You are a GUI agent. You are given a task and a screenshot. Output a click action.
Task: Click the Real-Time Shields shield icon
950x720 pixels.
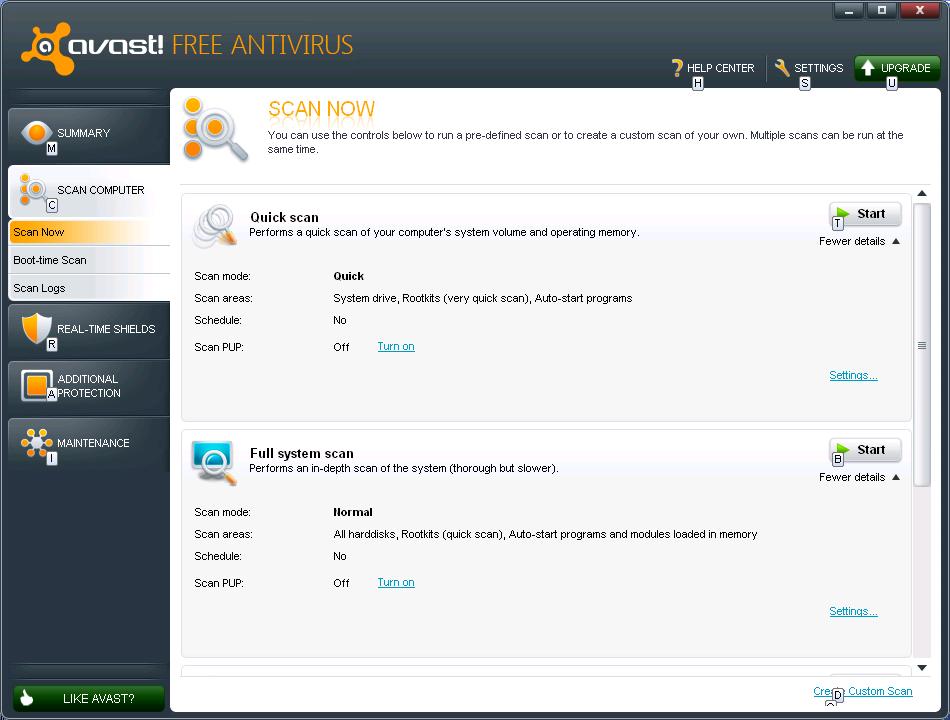point(38,329)
